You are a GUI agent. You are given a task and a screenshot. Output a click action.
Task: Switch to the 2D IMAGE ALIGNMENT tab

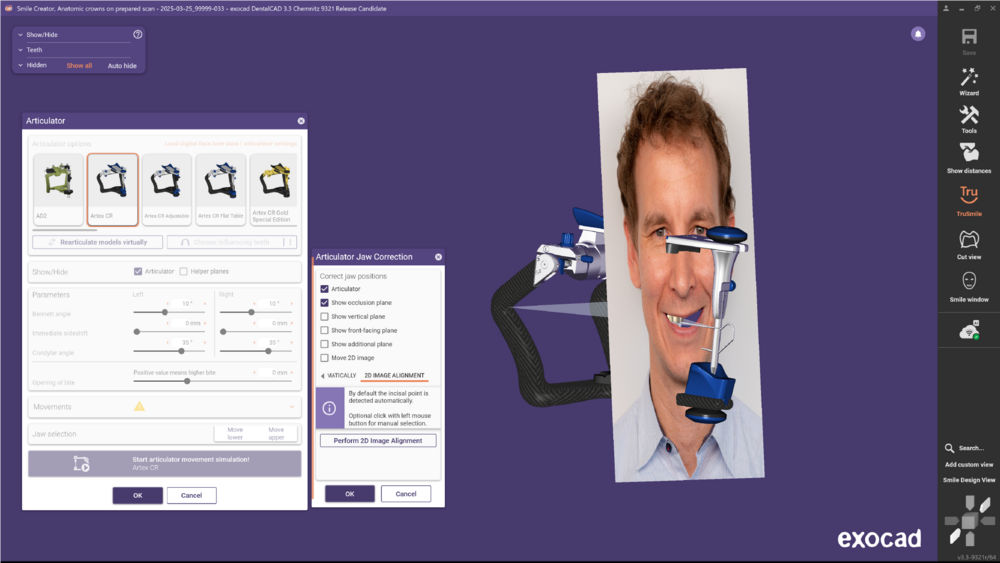394,376
